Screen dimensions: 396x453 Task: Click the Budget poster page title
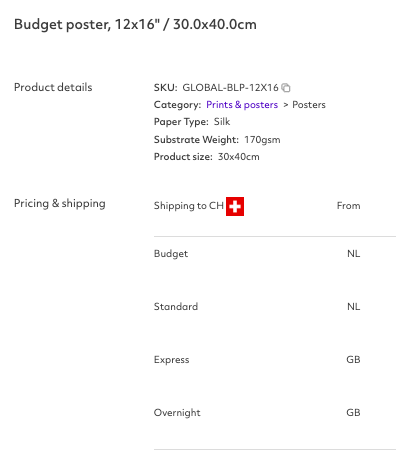tap(135, 25)
